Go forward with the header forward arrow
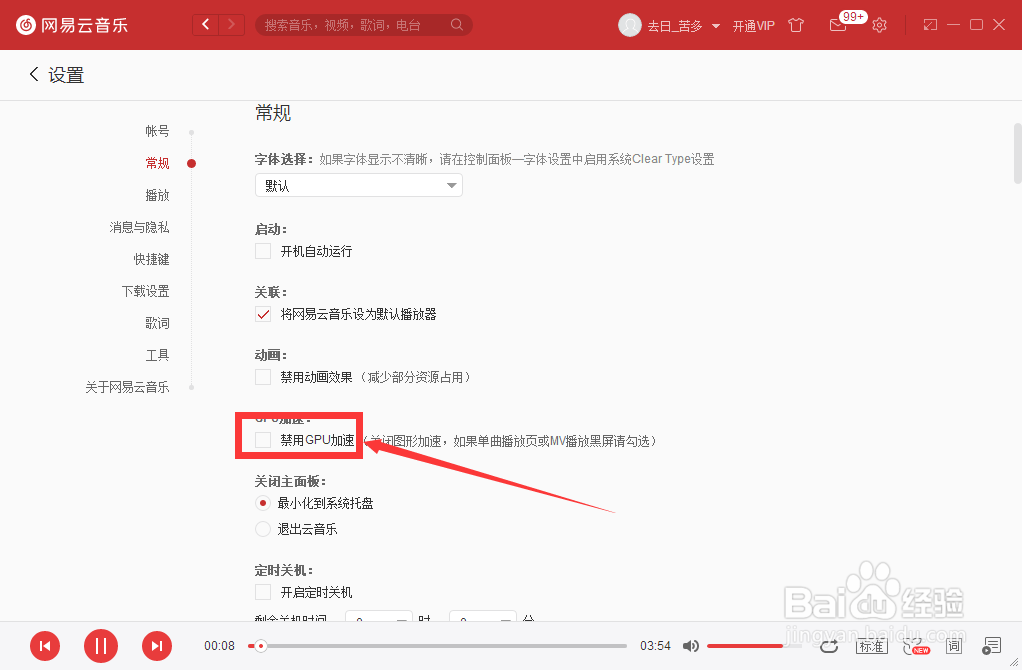 (231, 25)
